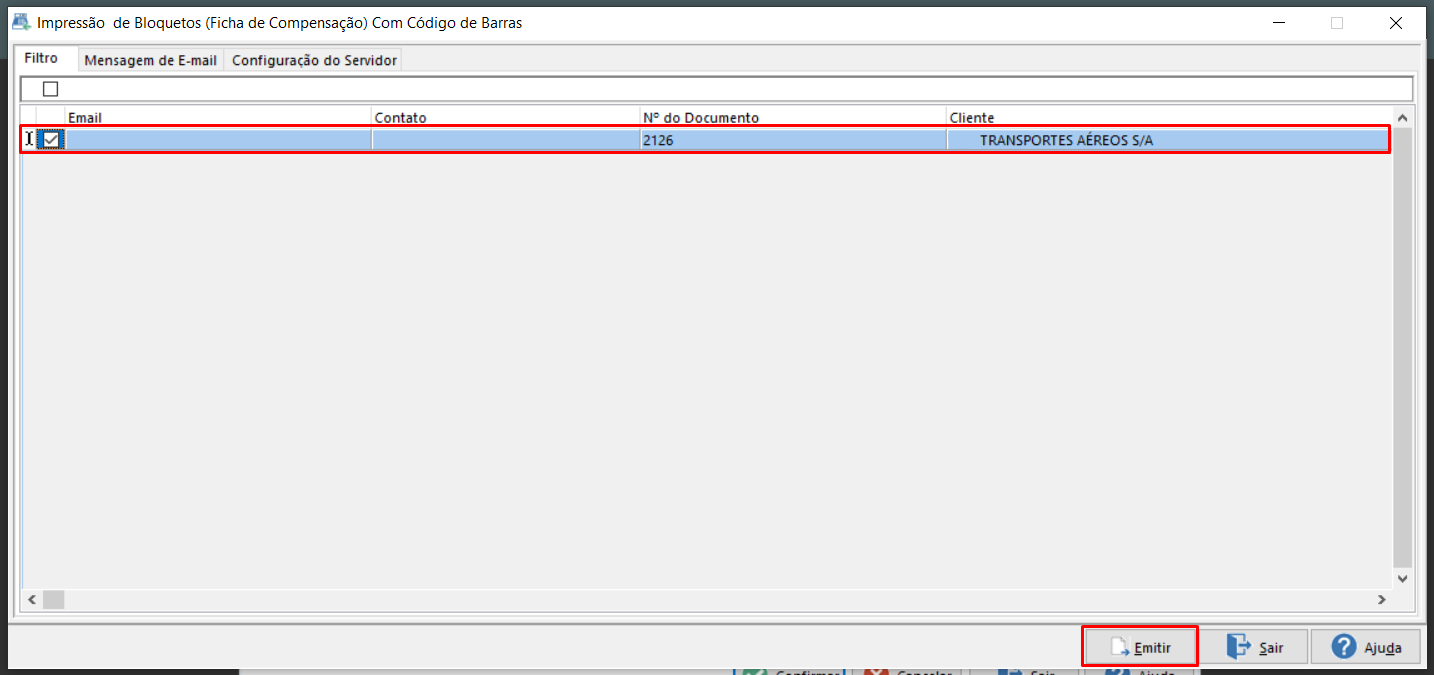The image size is (1434, 675).
Task: Click the row indicator for row 2126
Action: coord(29,140)
